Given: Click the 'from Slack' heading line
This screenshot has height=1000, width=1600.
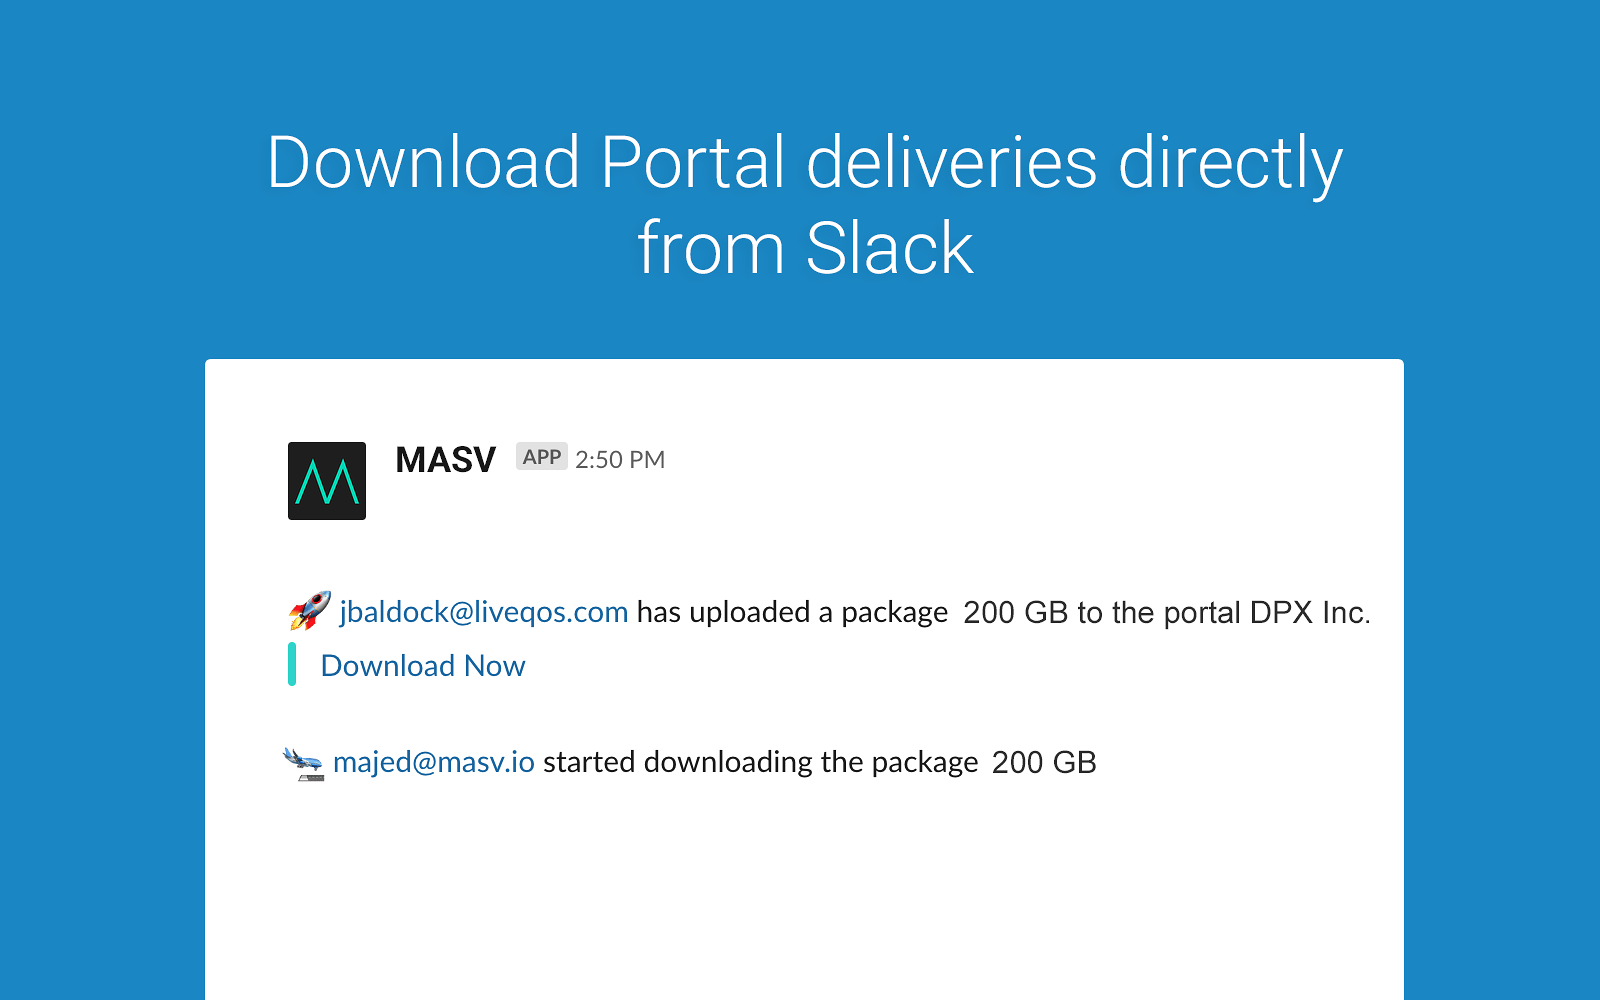Looking at the screenshot, I should click(805, 248).
